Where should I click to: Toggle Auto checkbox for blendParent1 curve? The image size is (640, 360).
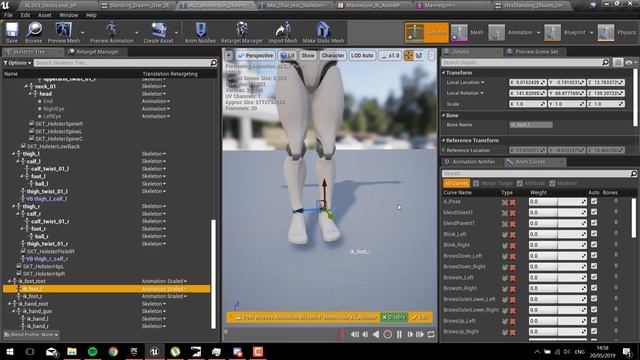594,223
